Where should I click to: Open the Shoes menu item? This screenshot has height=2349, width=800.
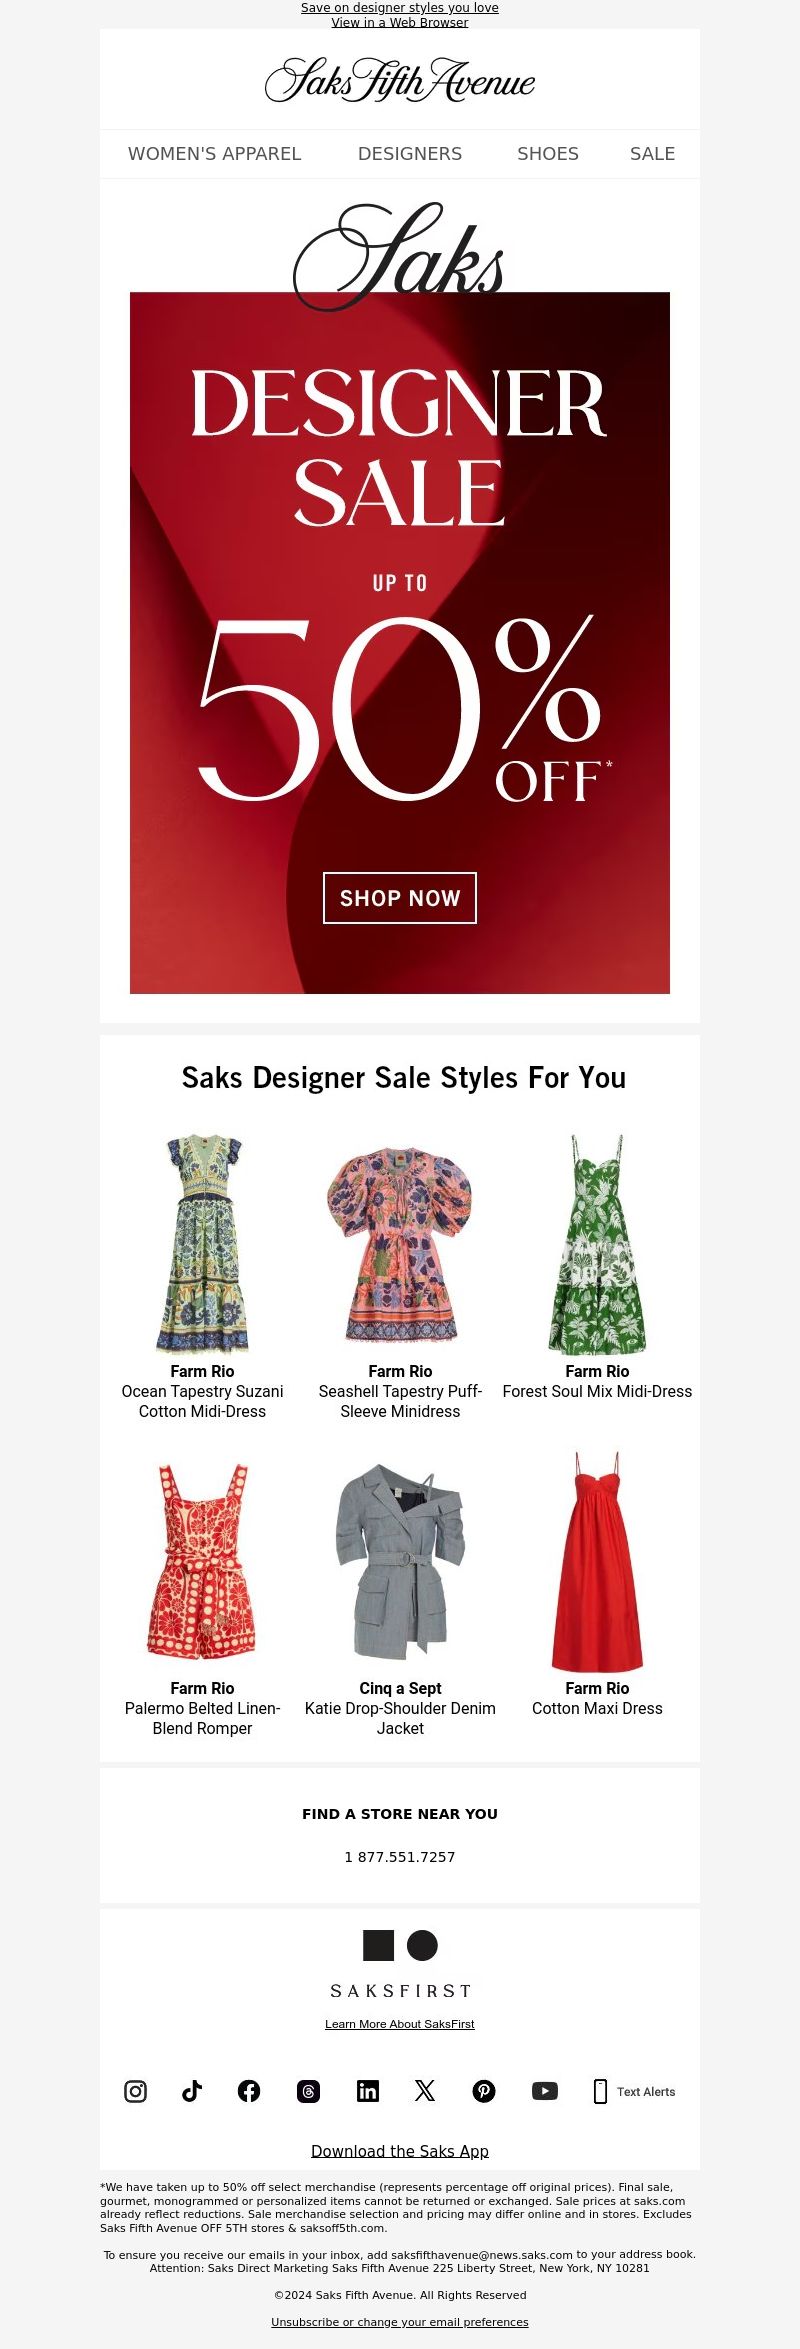[548, 154]
